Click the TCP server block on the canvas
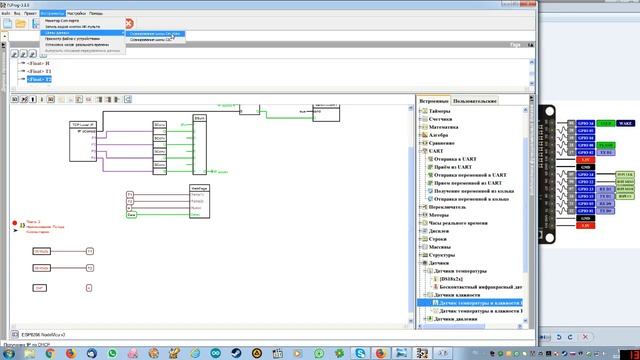This screenshot has width=640, height=360. click(83, 141)
